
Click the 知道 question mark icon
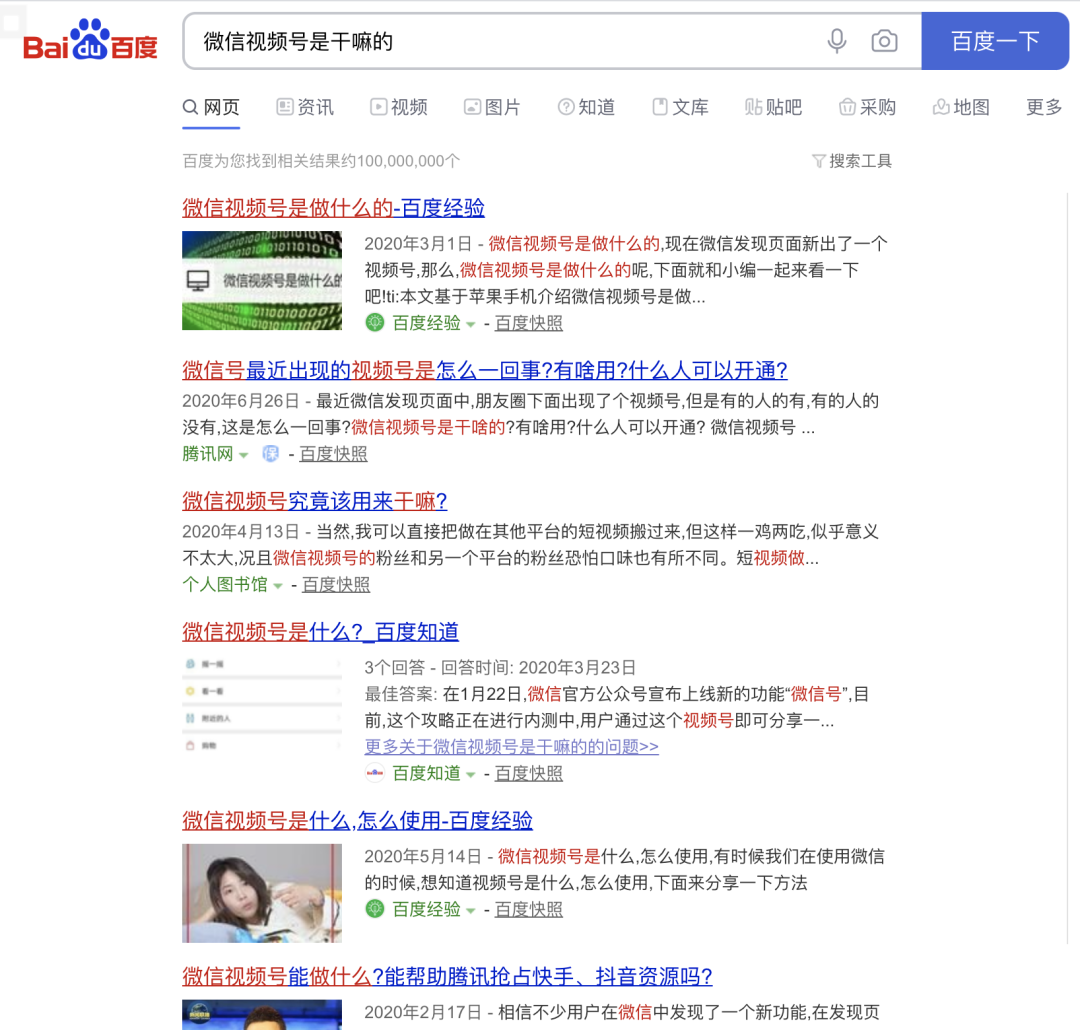click(x=565, y=107)
